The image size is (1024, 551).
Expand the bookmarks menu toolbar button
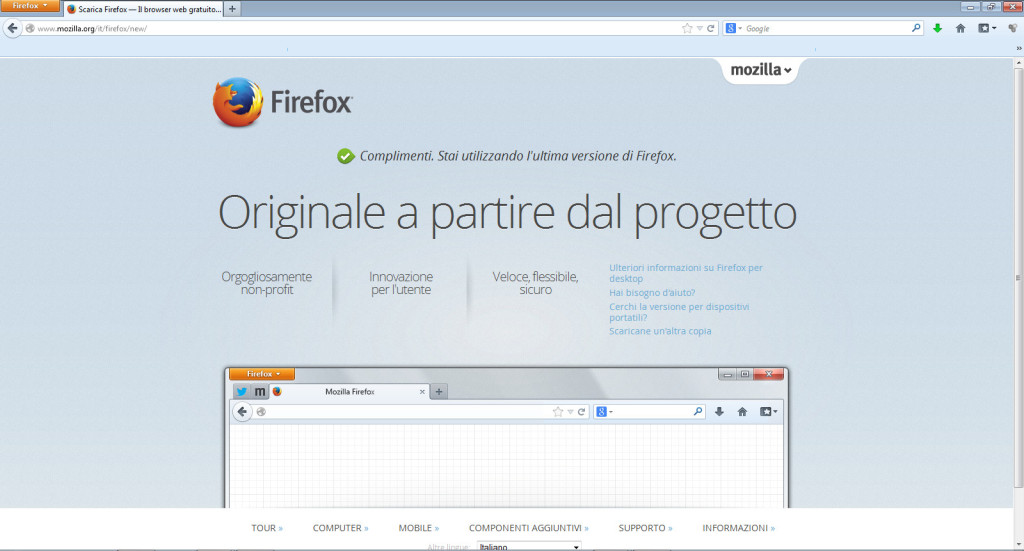[x=986, y=28]
